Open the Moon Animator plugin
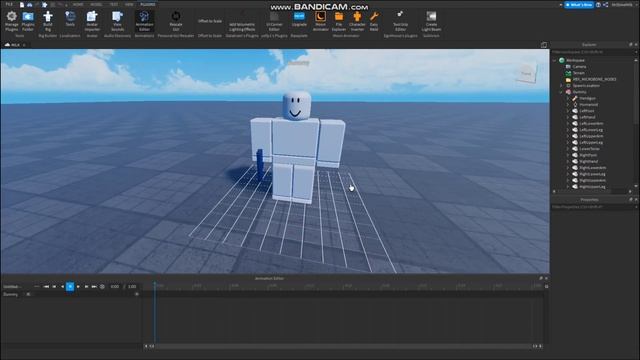Viewport: 640px width, 360px height. (x=320, y=21)
